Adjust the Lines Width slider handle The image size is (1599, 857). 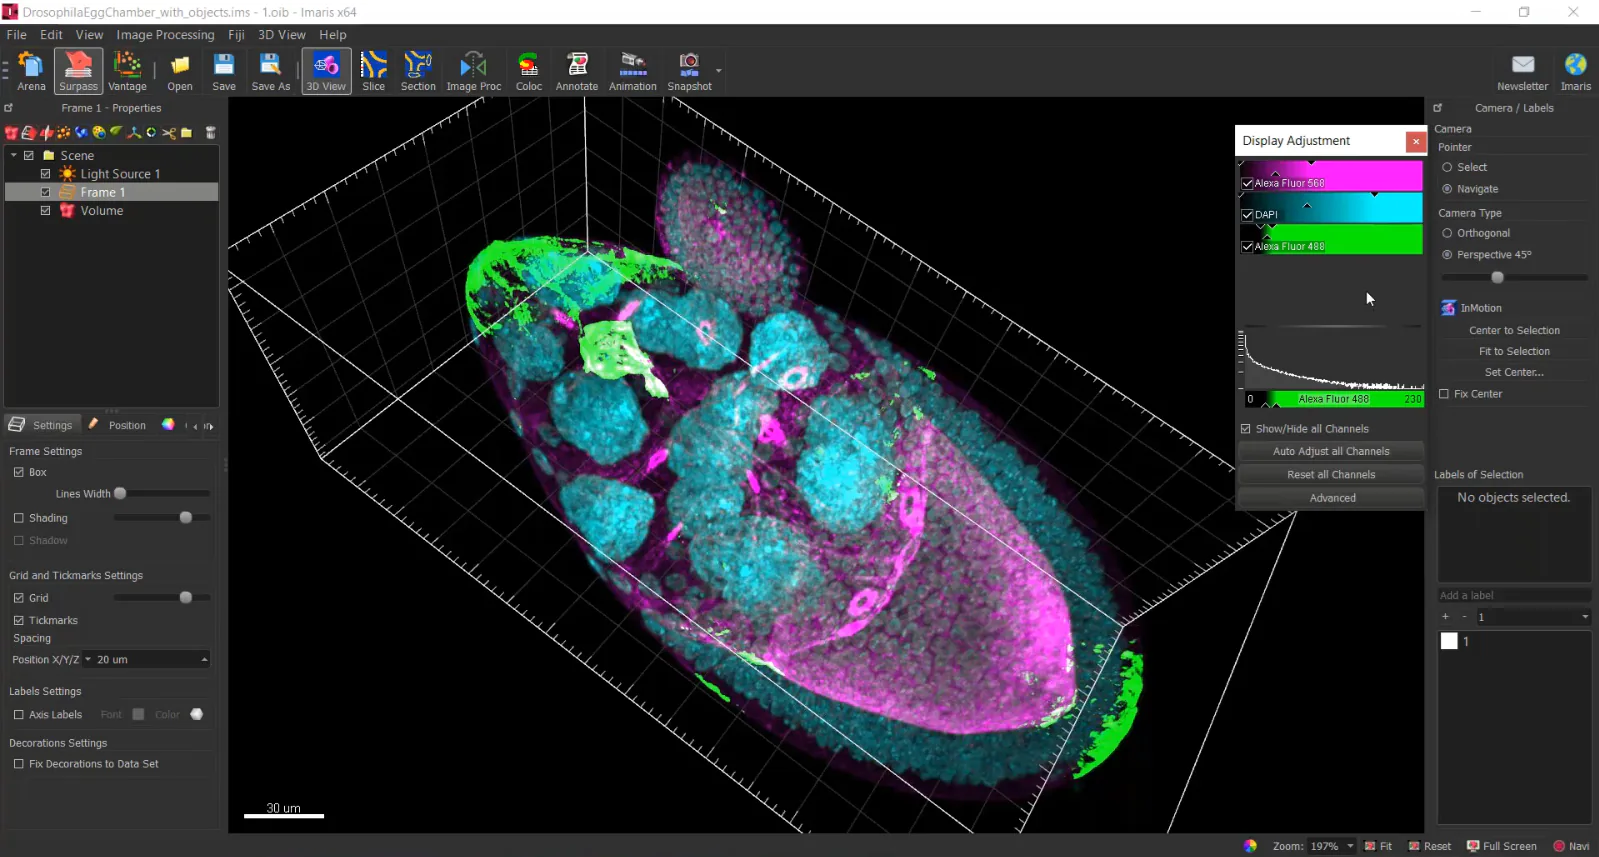pos(120,494)
